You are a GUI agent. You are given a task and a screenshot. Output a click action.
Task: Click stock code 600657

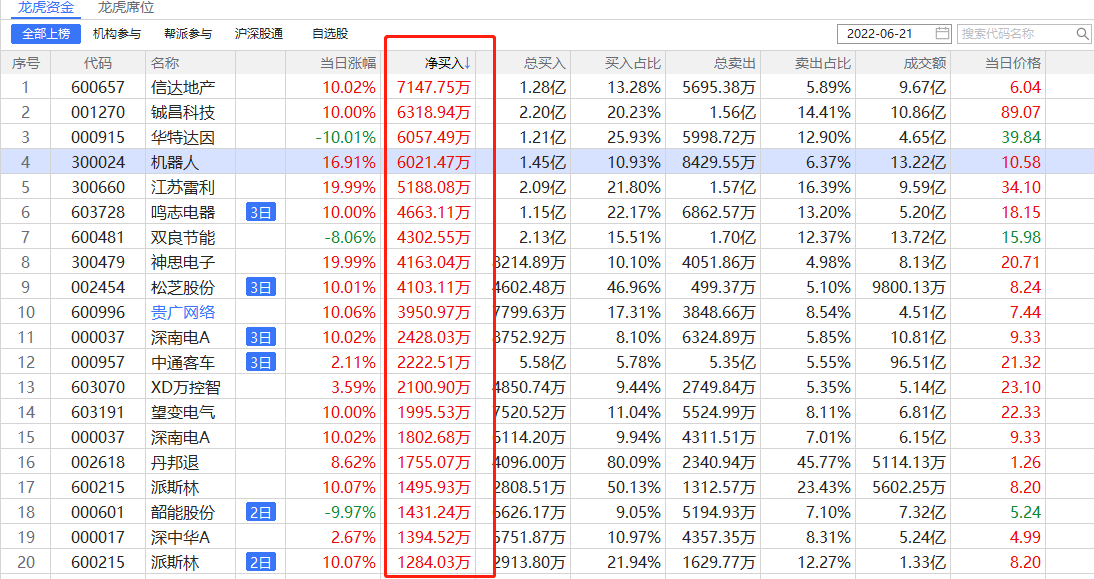pyautogui.click(x=98, y=87)
